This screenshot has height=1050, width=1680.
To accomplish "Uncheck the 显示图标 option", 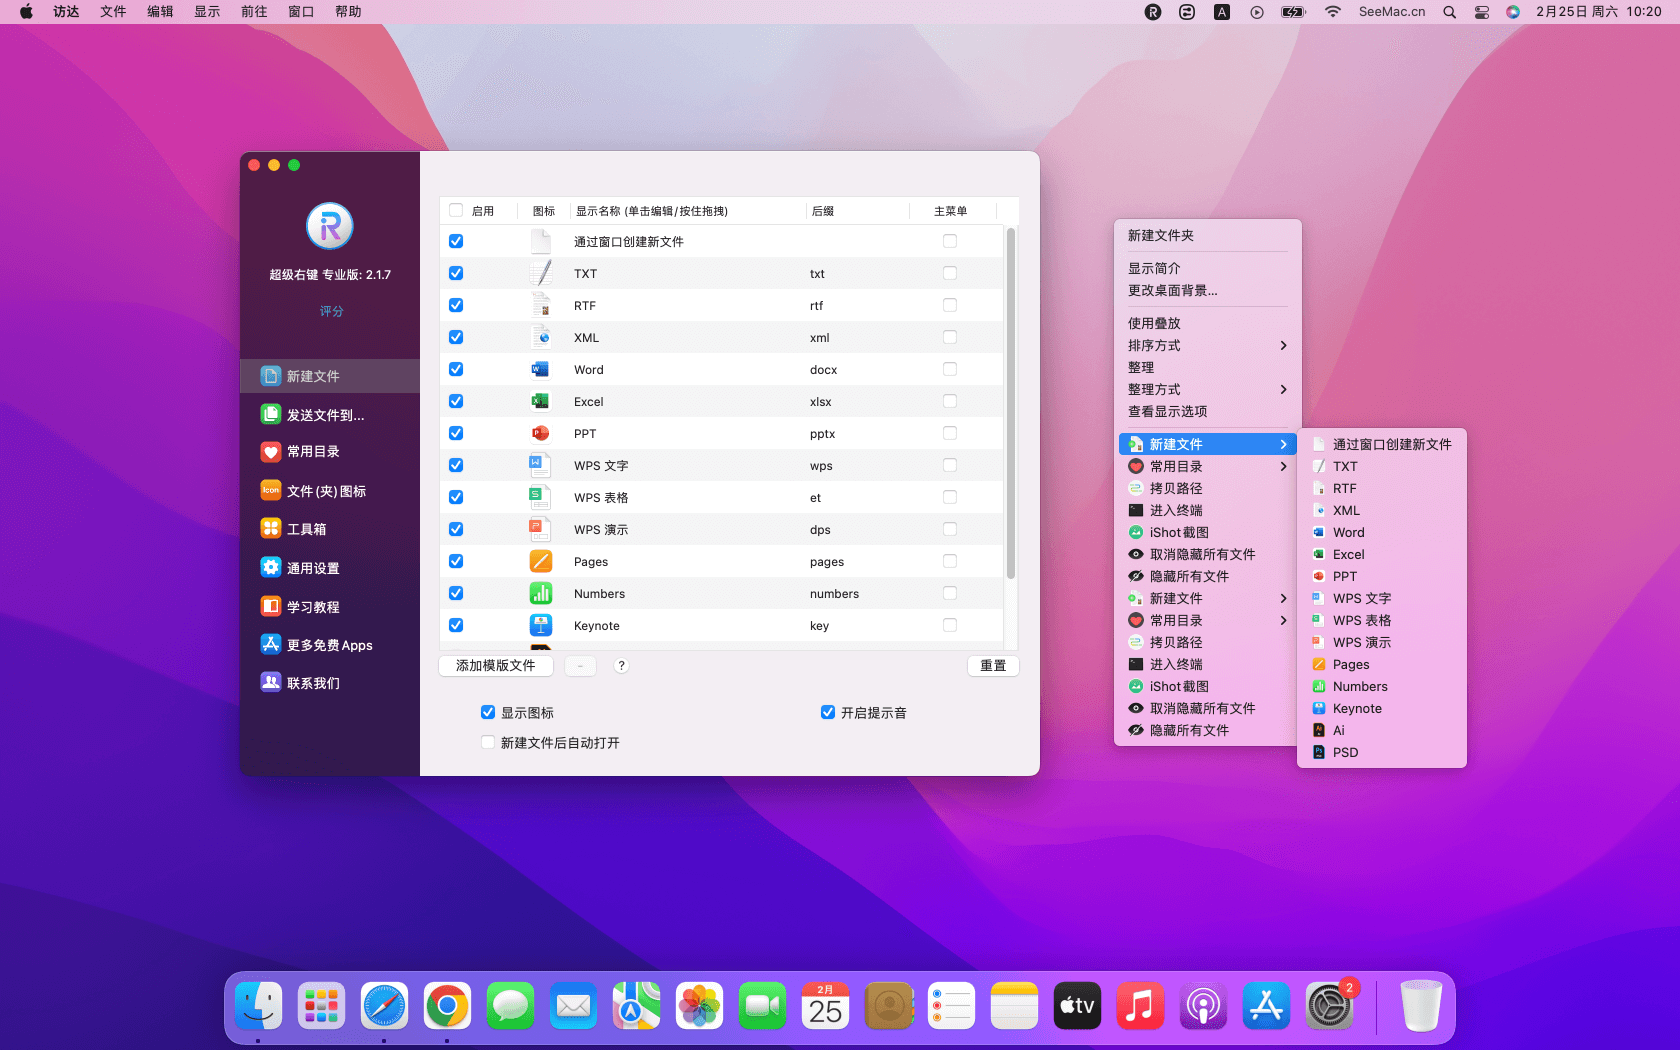I will coord(488,712).
